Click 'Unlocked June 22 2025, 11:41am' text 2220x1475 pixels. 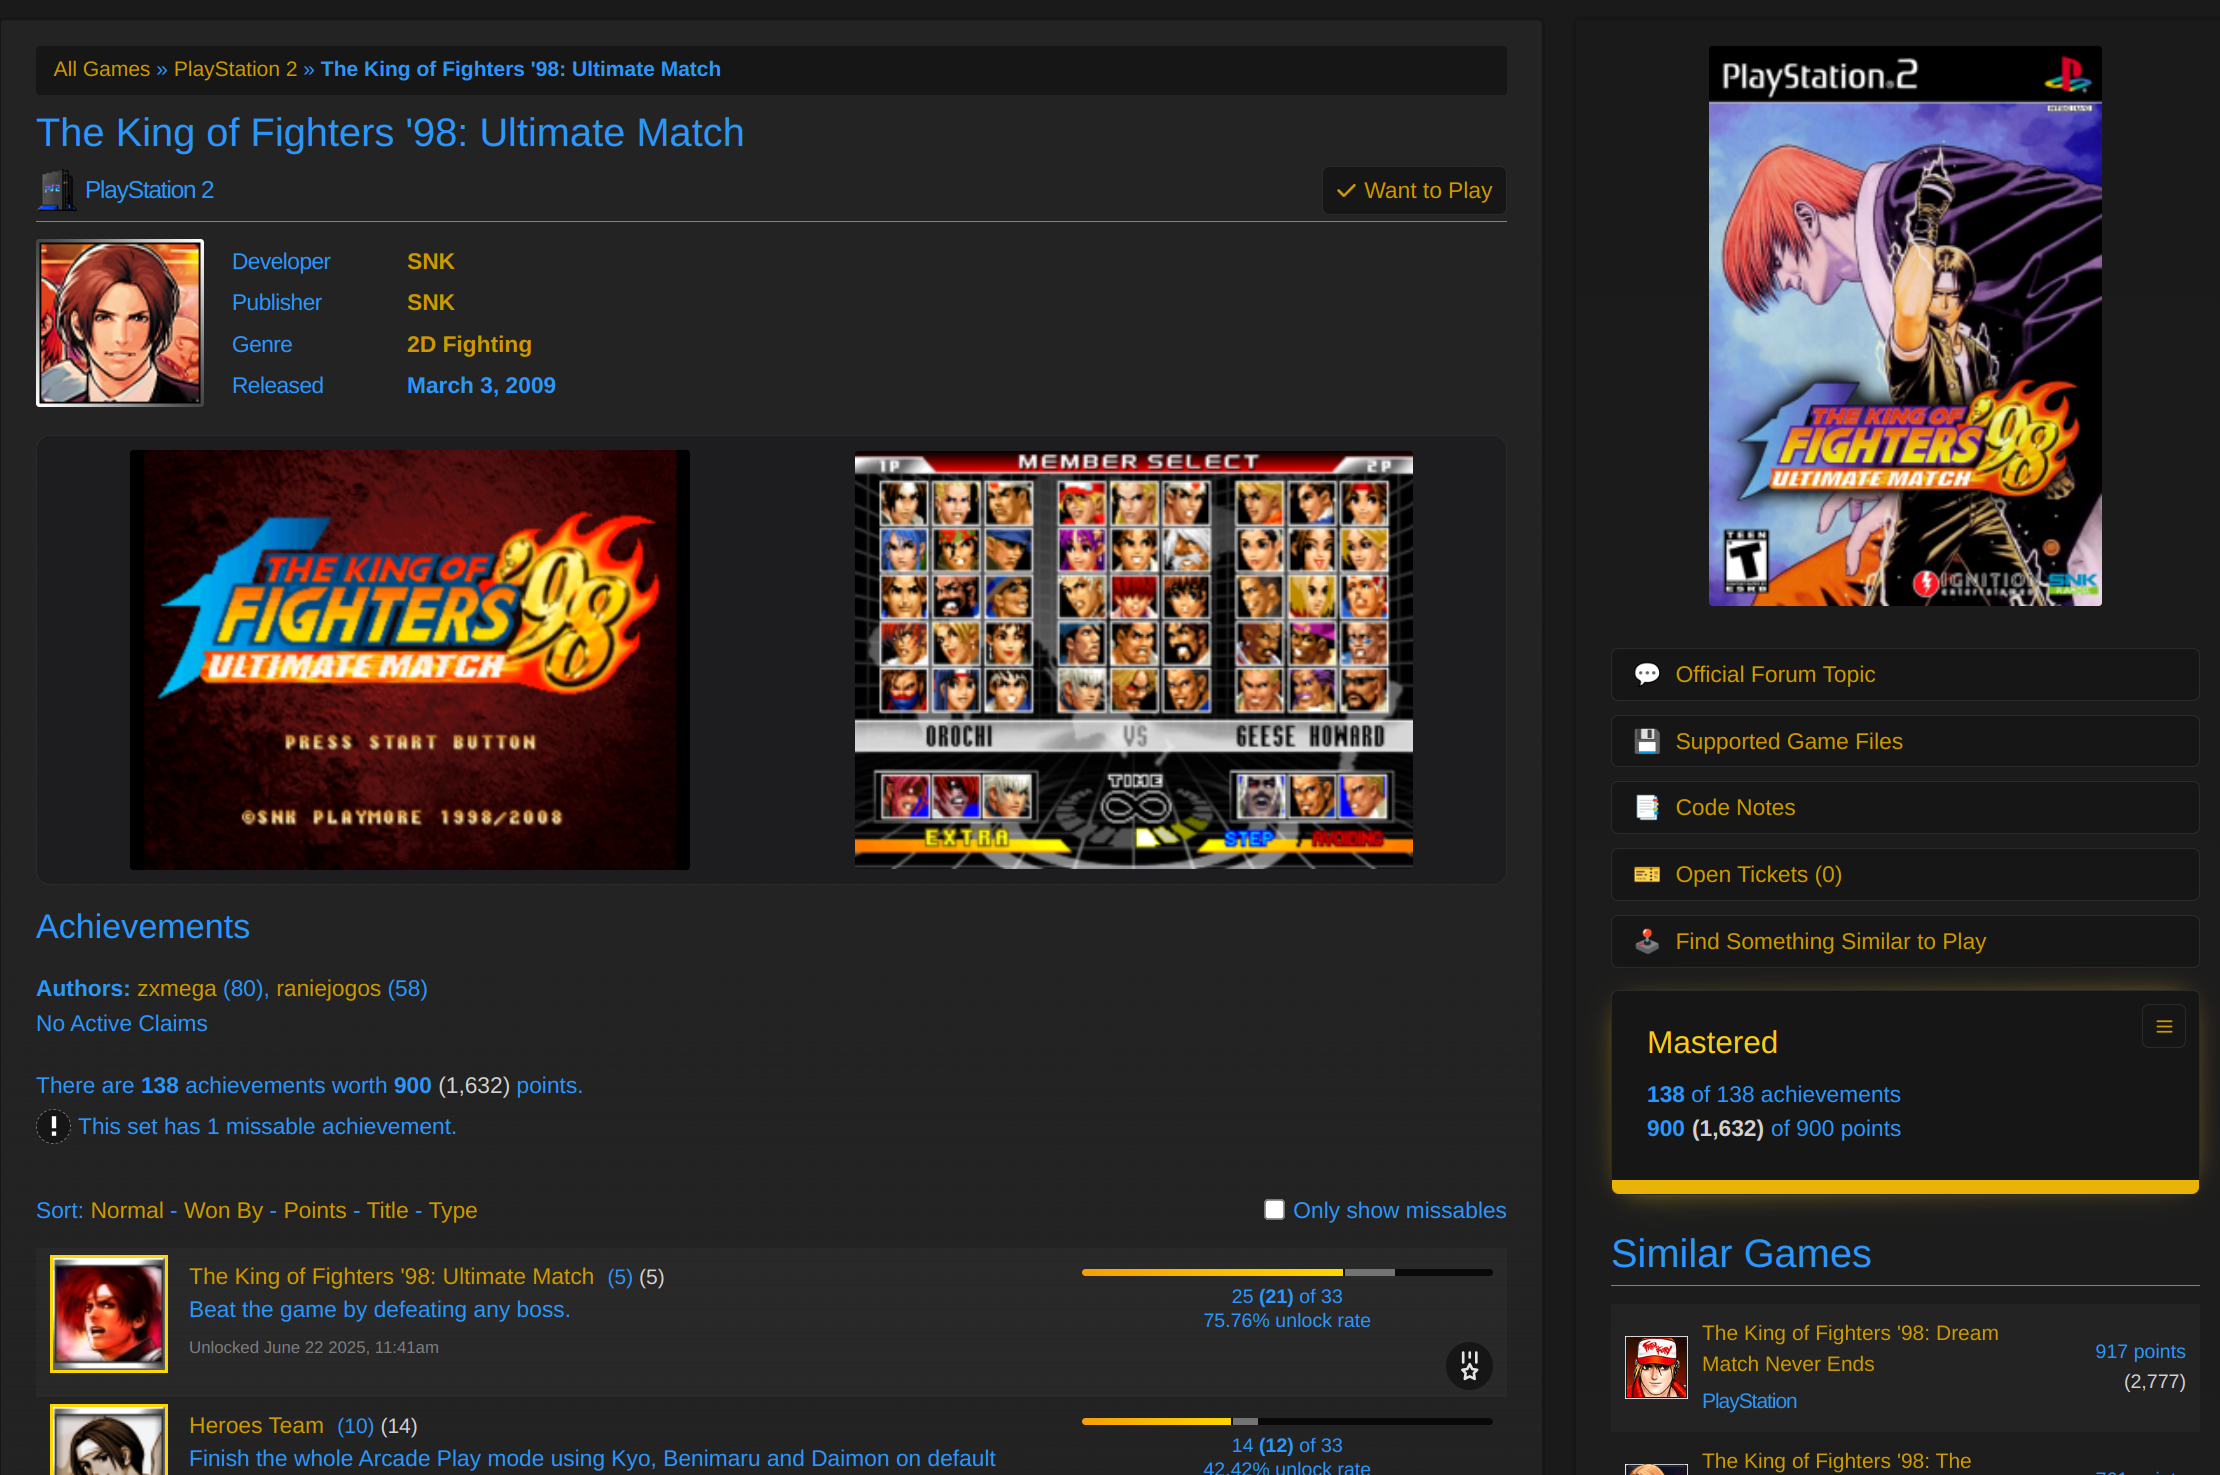tap(314, 1347)
